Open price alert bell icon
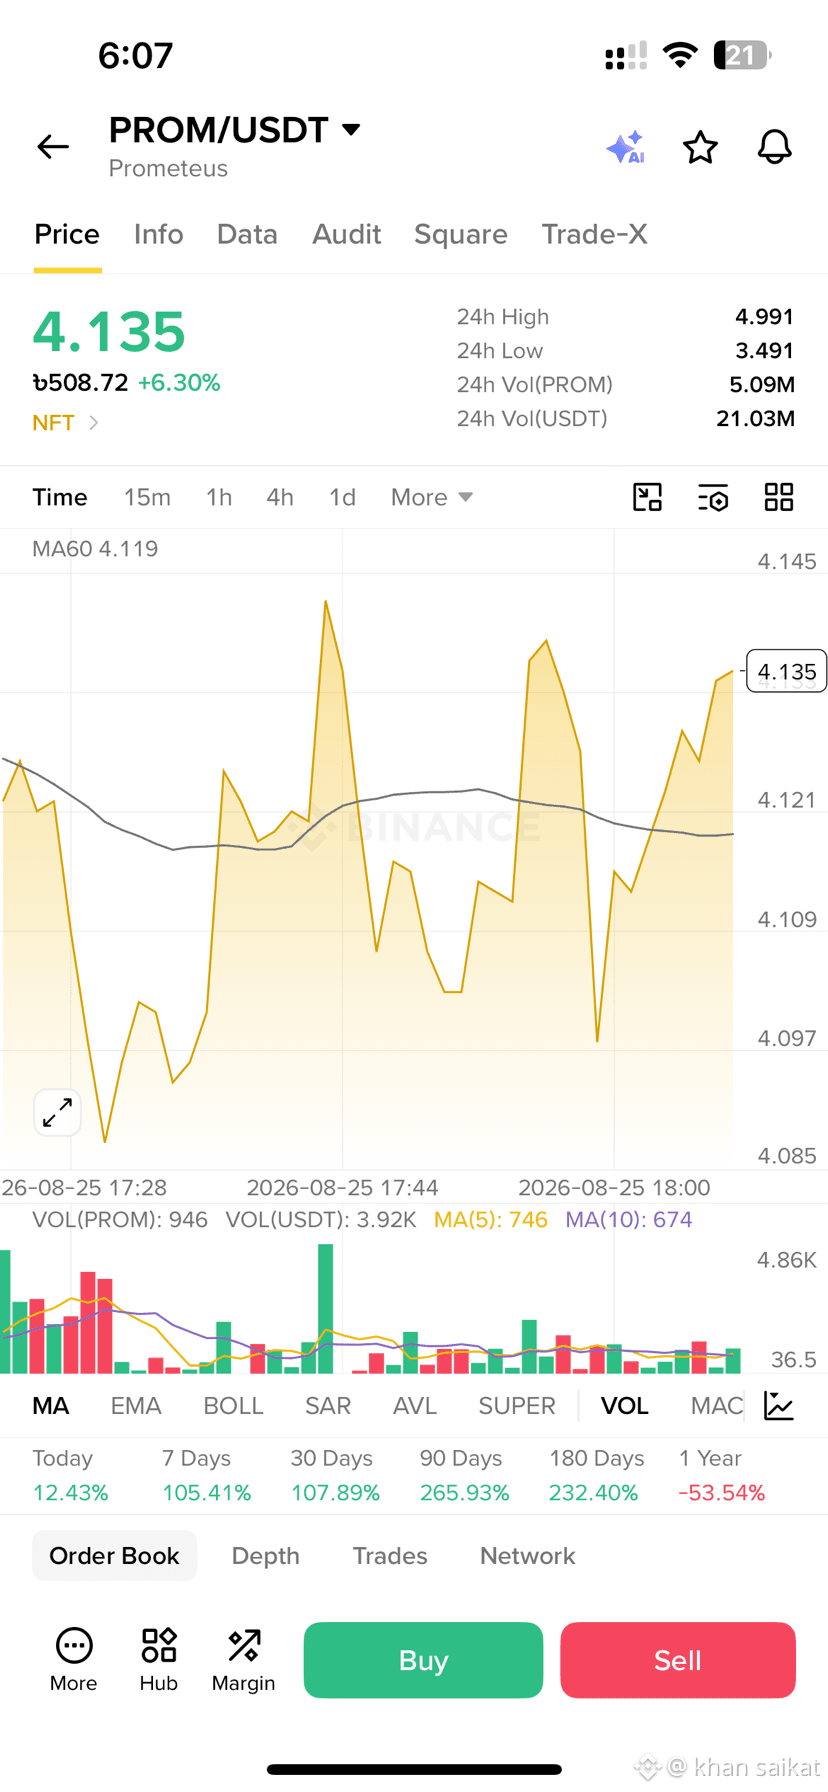This screenshot has height=1792, width=828. point(774,147)
